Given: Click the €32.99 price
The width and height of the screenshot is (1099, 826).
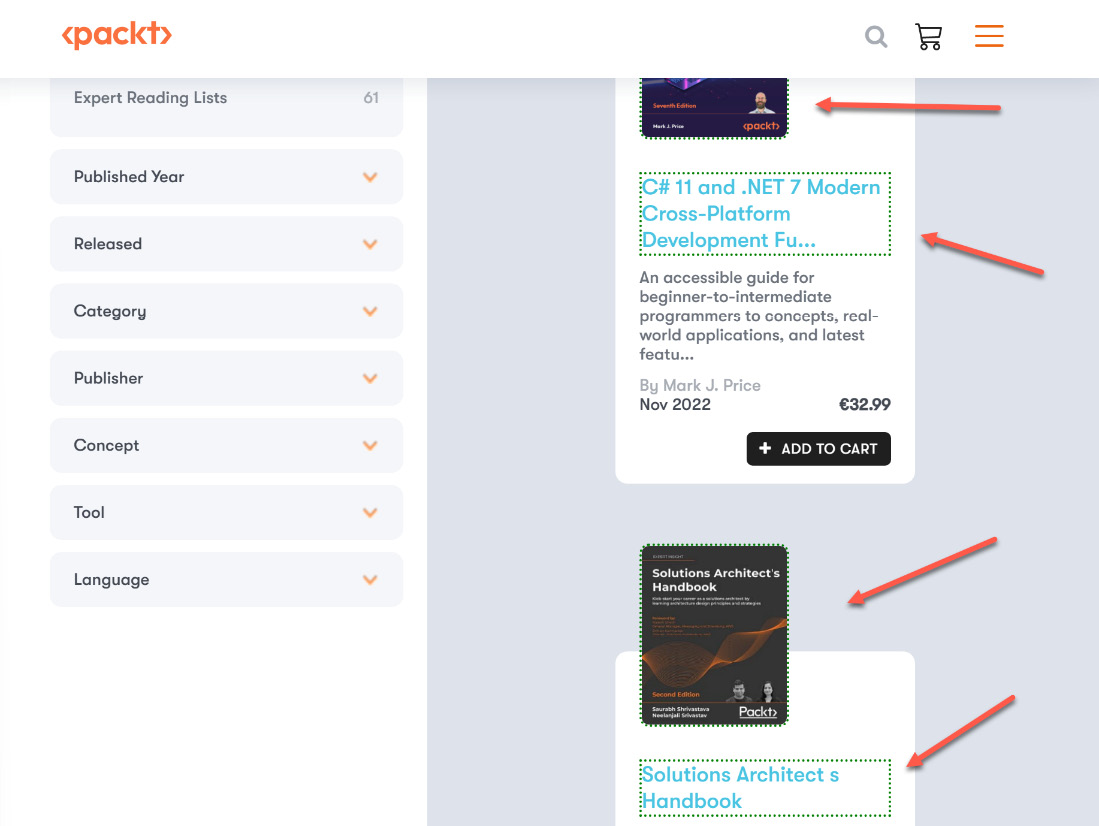Looking at the screenshot, I should click(865, 405).
